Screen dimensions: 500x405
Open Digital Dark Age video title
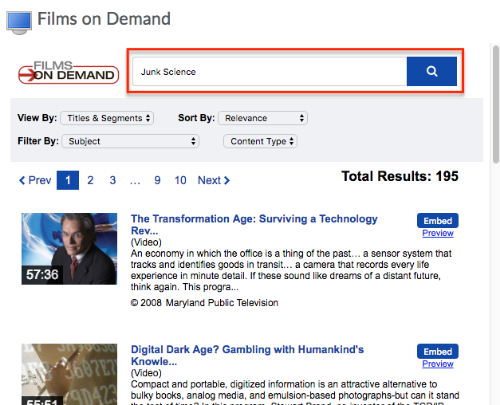tap(247, 355)
